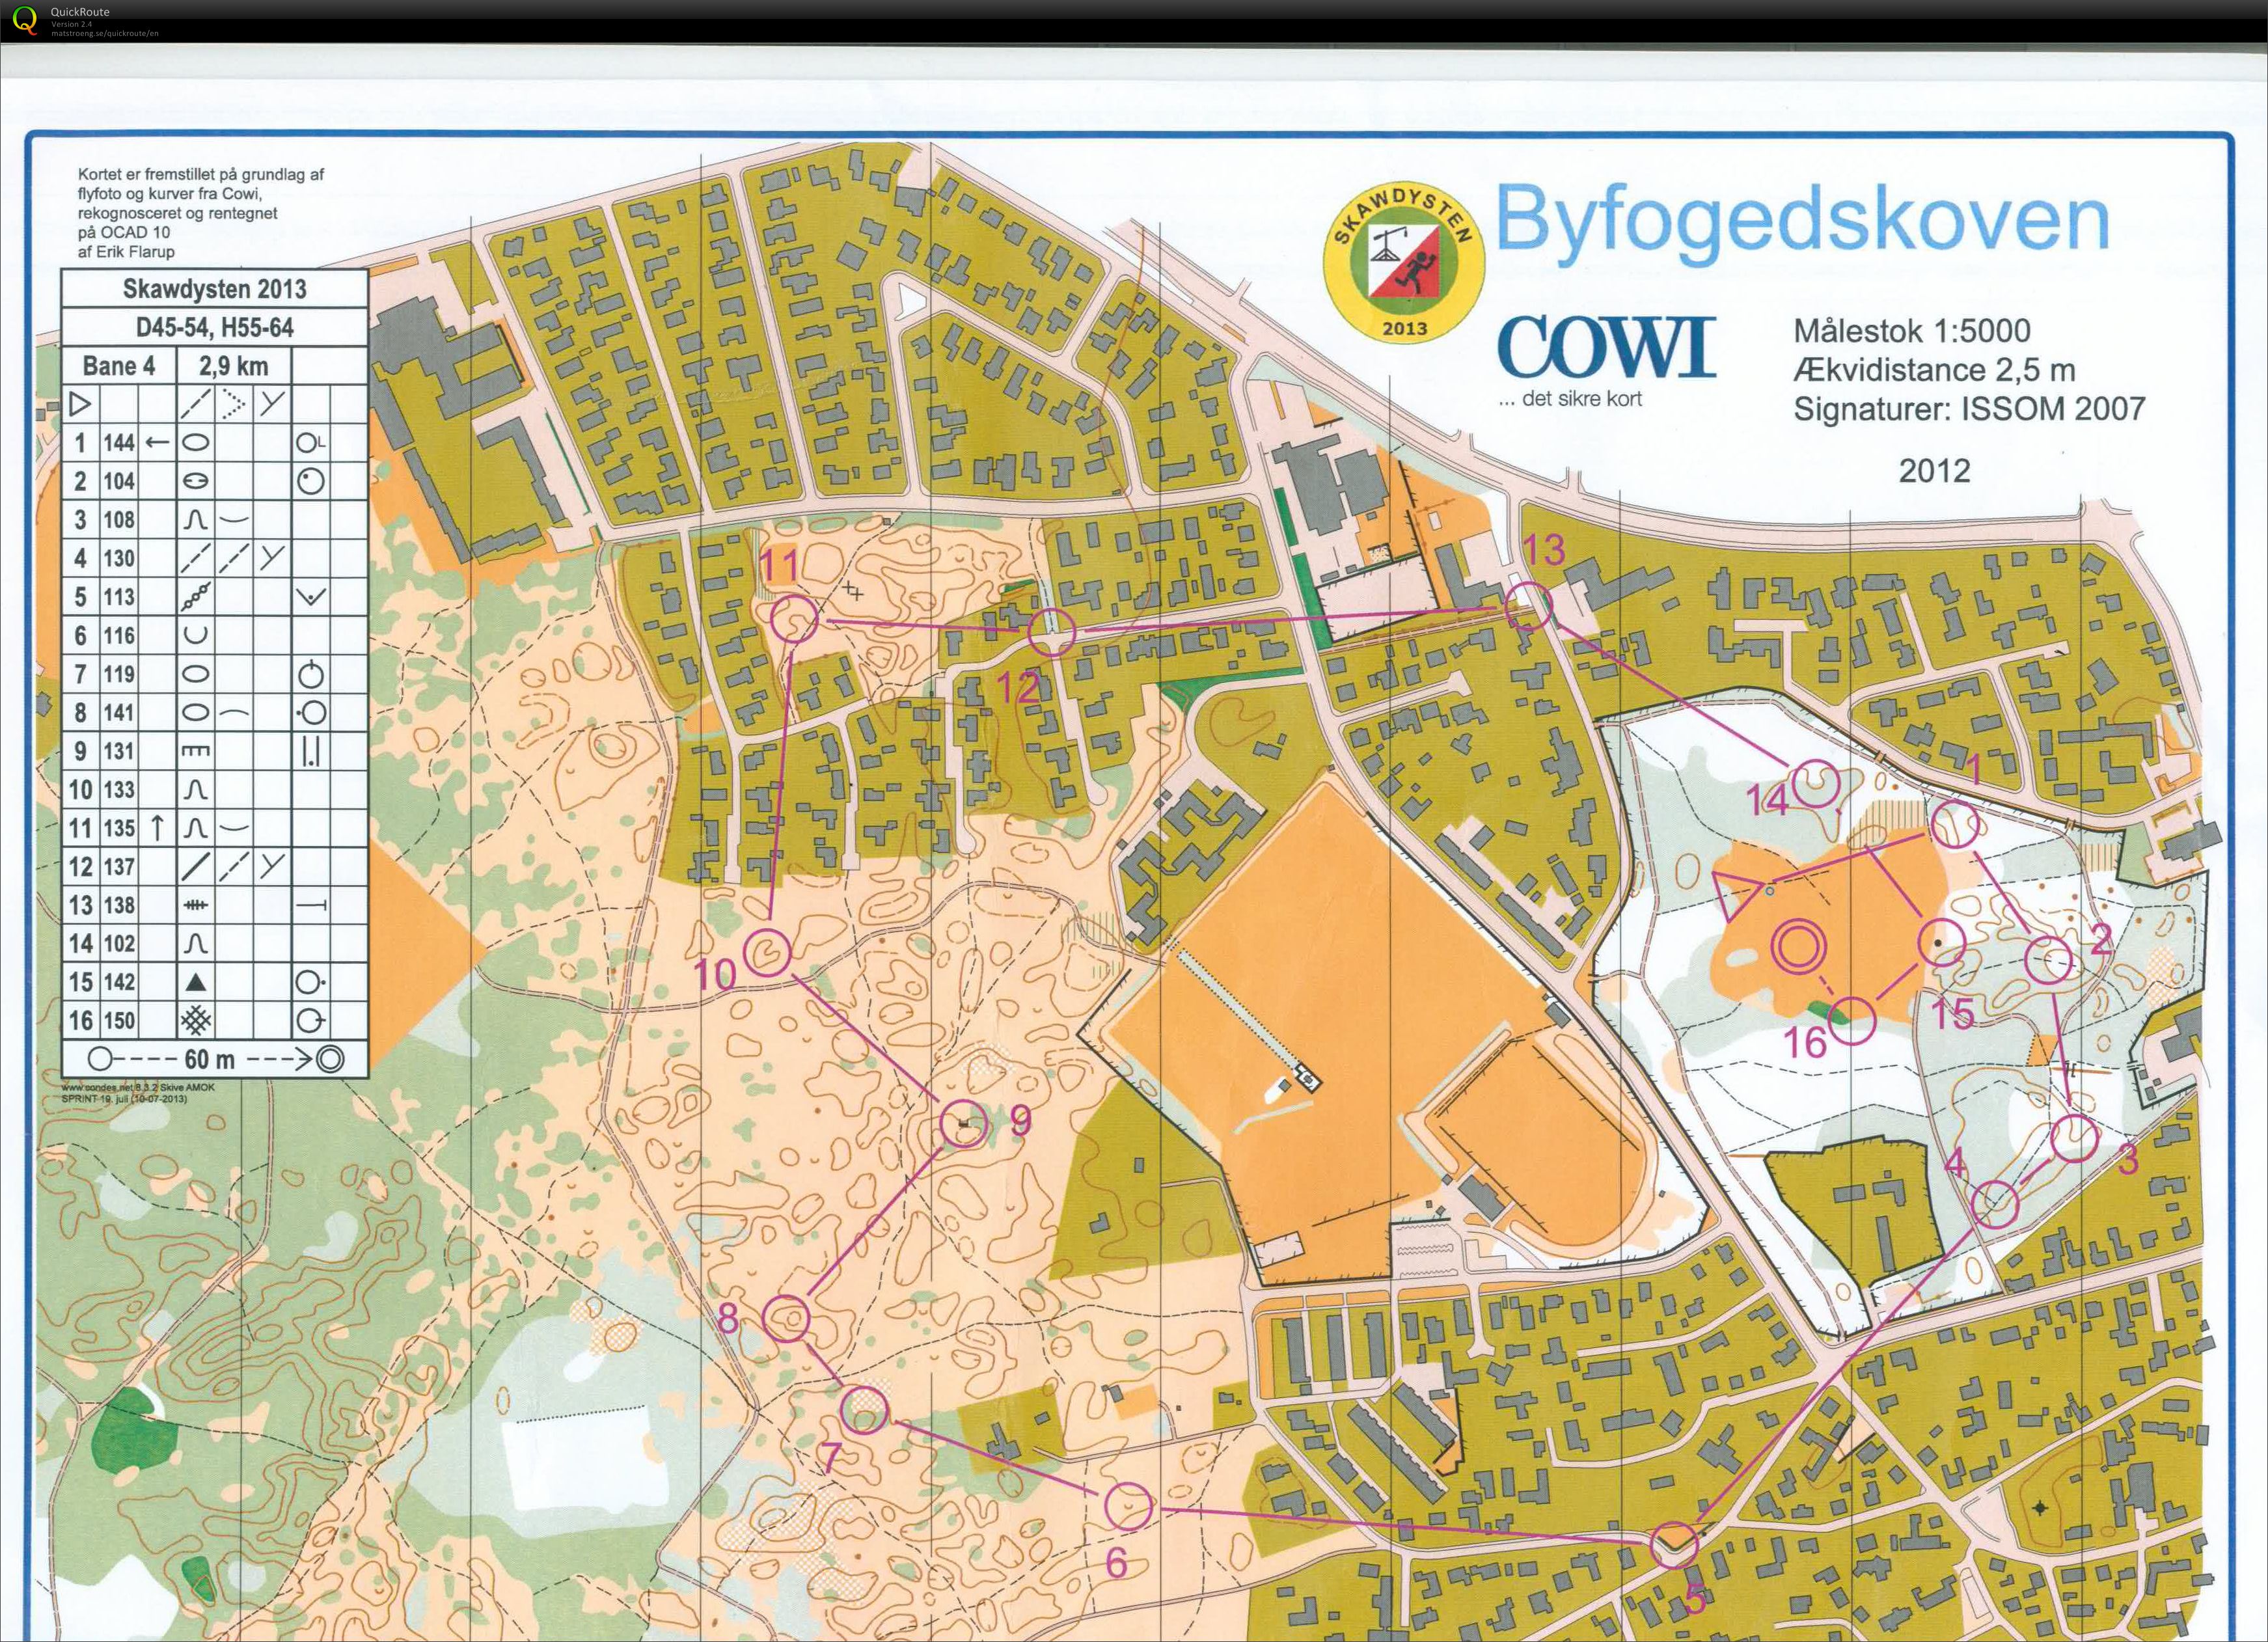This screenshot has width=2268, height=1642.
Task: Click the COWI logo
Action: pyautogui.click(x=1606, y=347)
